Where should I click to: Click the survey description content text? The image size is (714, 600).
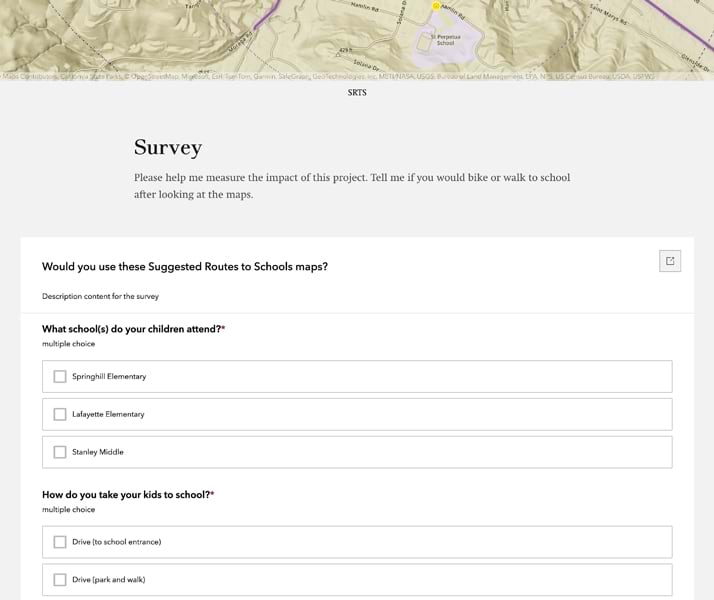pyautogui.click(x=100, y=296)
